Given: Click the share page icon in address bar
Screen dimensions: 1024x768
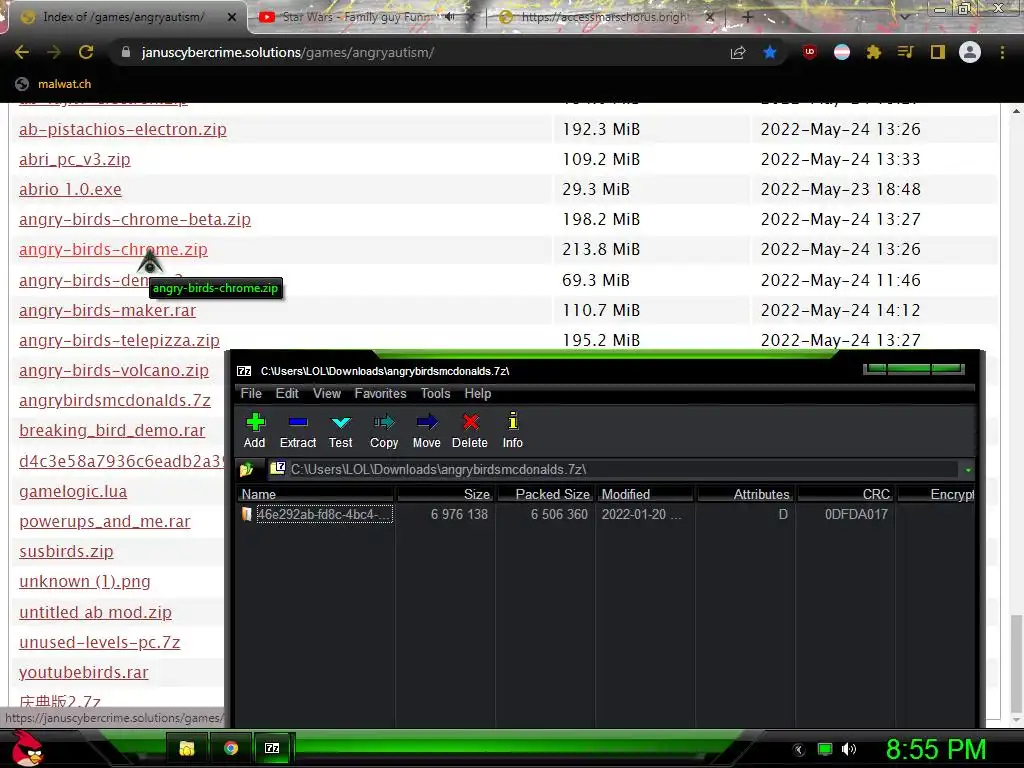Looking at the screenshot, I should click(x=738, y=52).
